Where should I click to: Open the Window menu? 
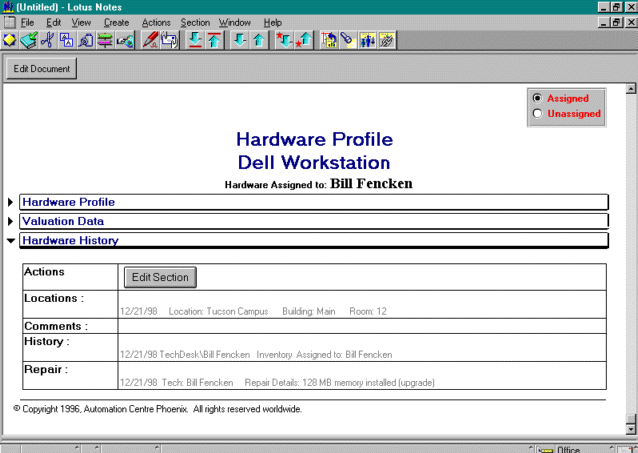tap(235, 23)
